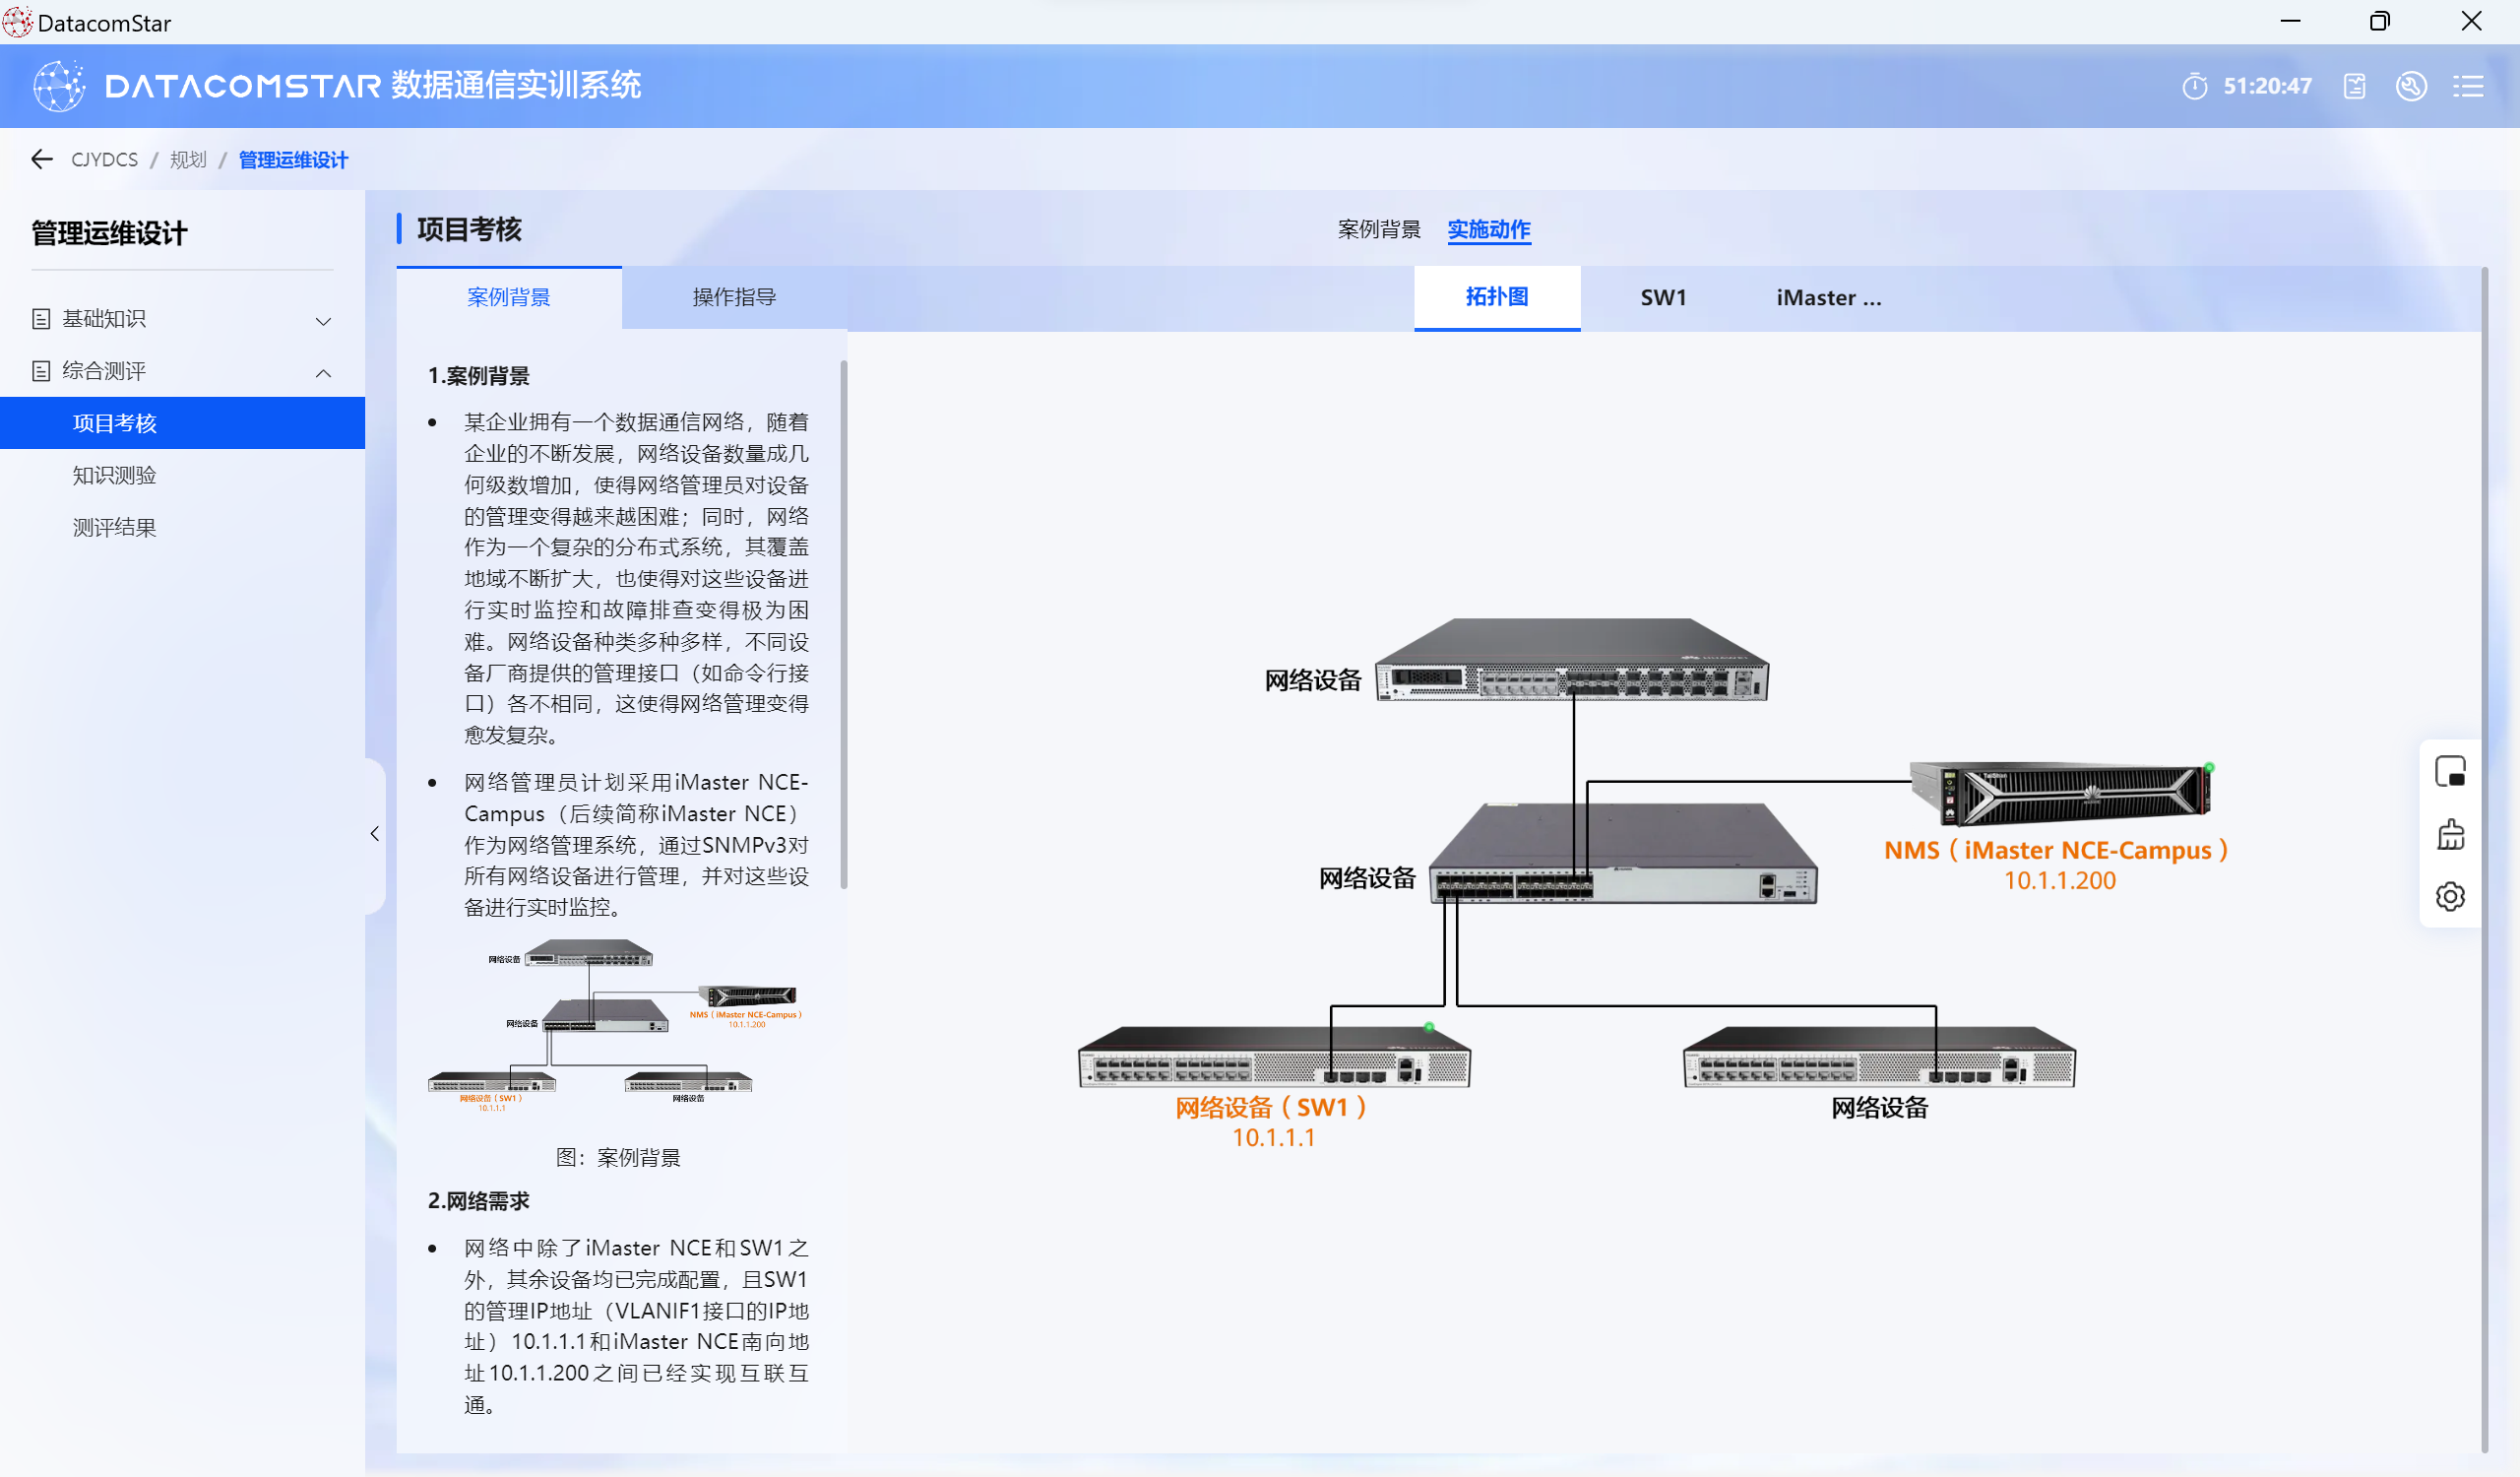This screenshot has width=2520, height=1477.
Task: Click the stopwatch timer icon
Action: (2194, 86)
